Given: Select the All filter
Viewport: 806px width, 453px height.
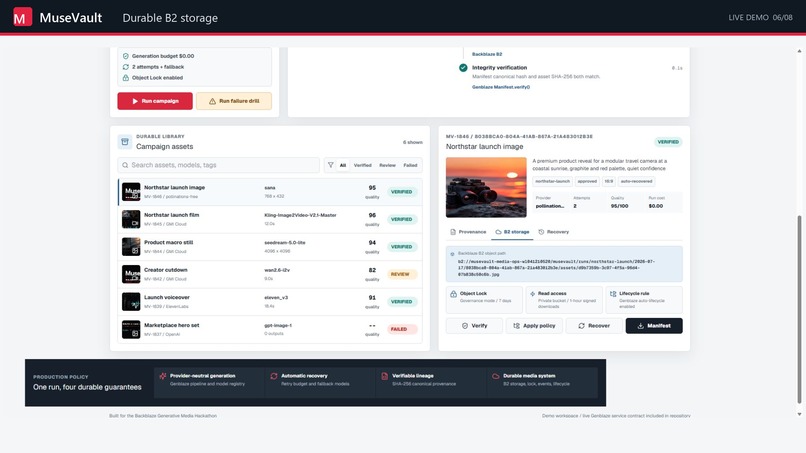Looking at the screenshot, I should pos(343,165).
